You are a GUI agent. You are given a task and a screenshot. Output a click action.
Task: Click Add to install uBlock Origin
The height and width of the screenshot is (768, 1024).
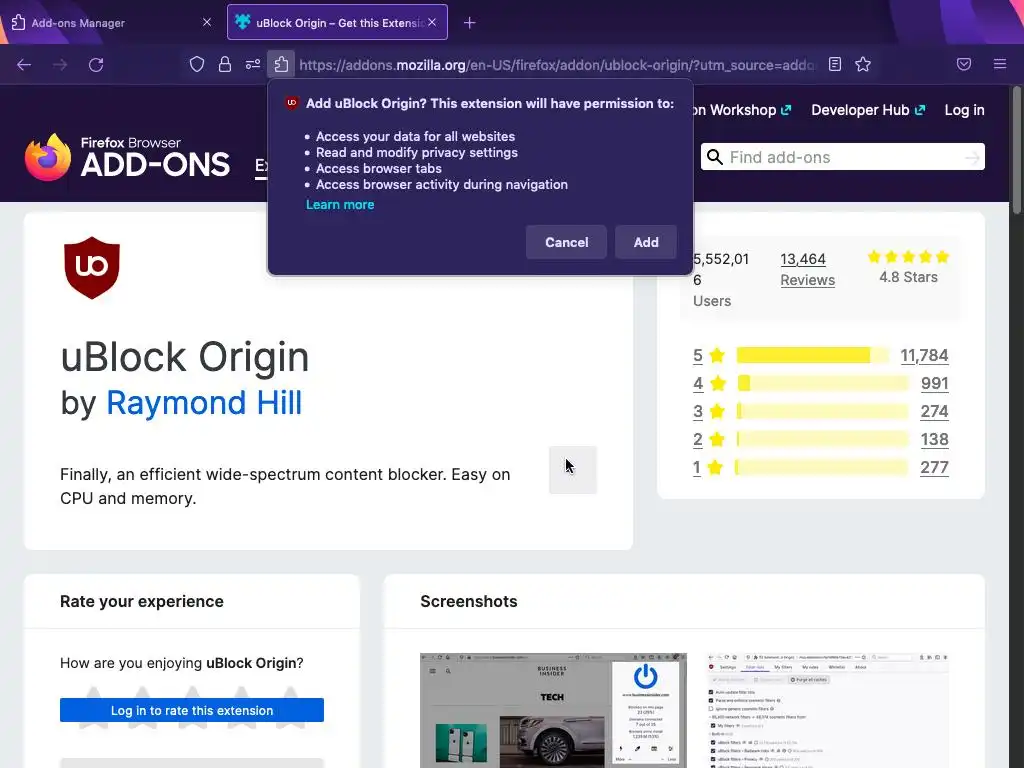click(x=646, y=242)
